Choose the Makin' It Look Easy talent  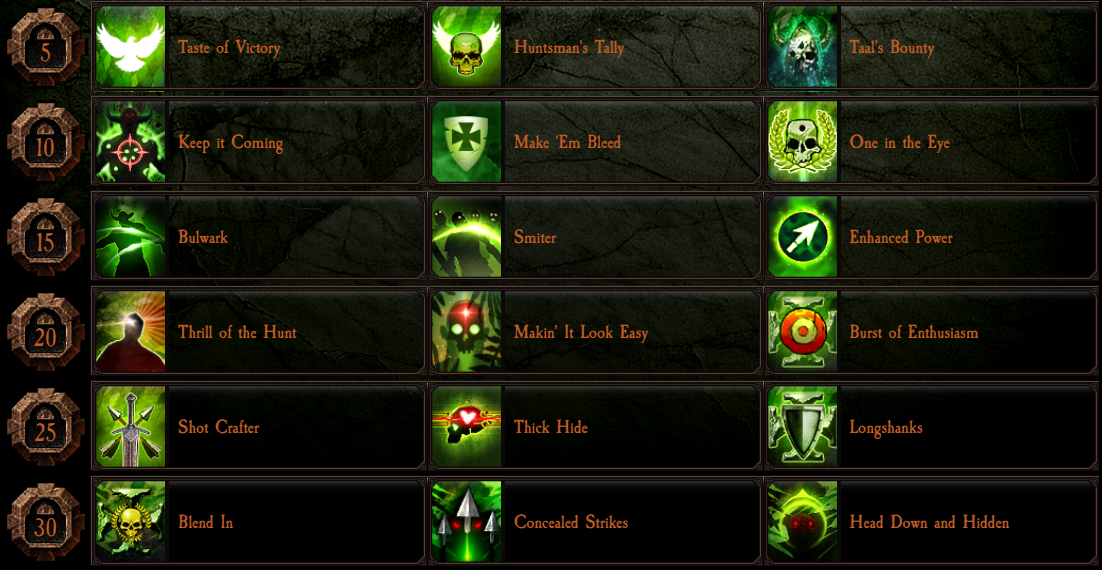coord(595,332)
